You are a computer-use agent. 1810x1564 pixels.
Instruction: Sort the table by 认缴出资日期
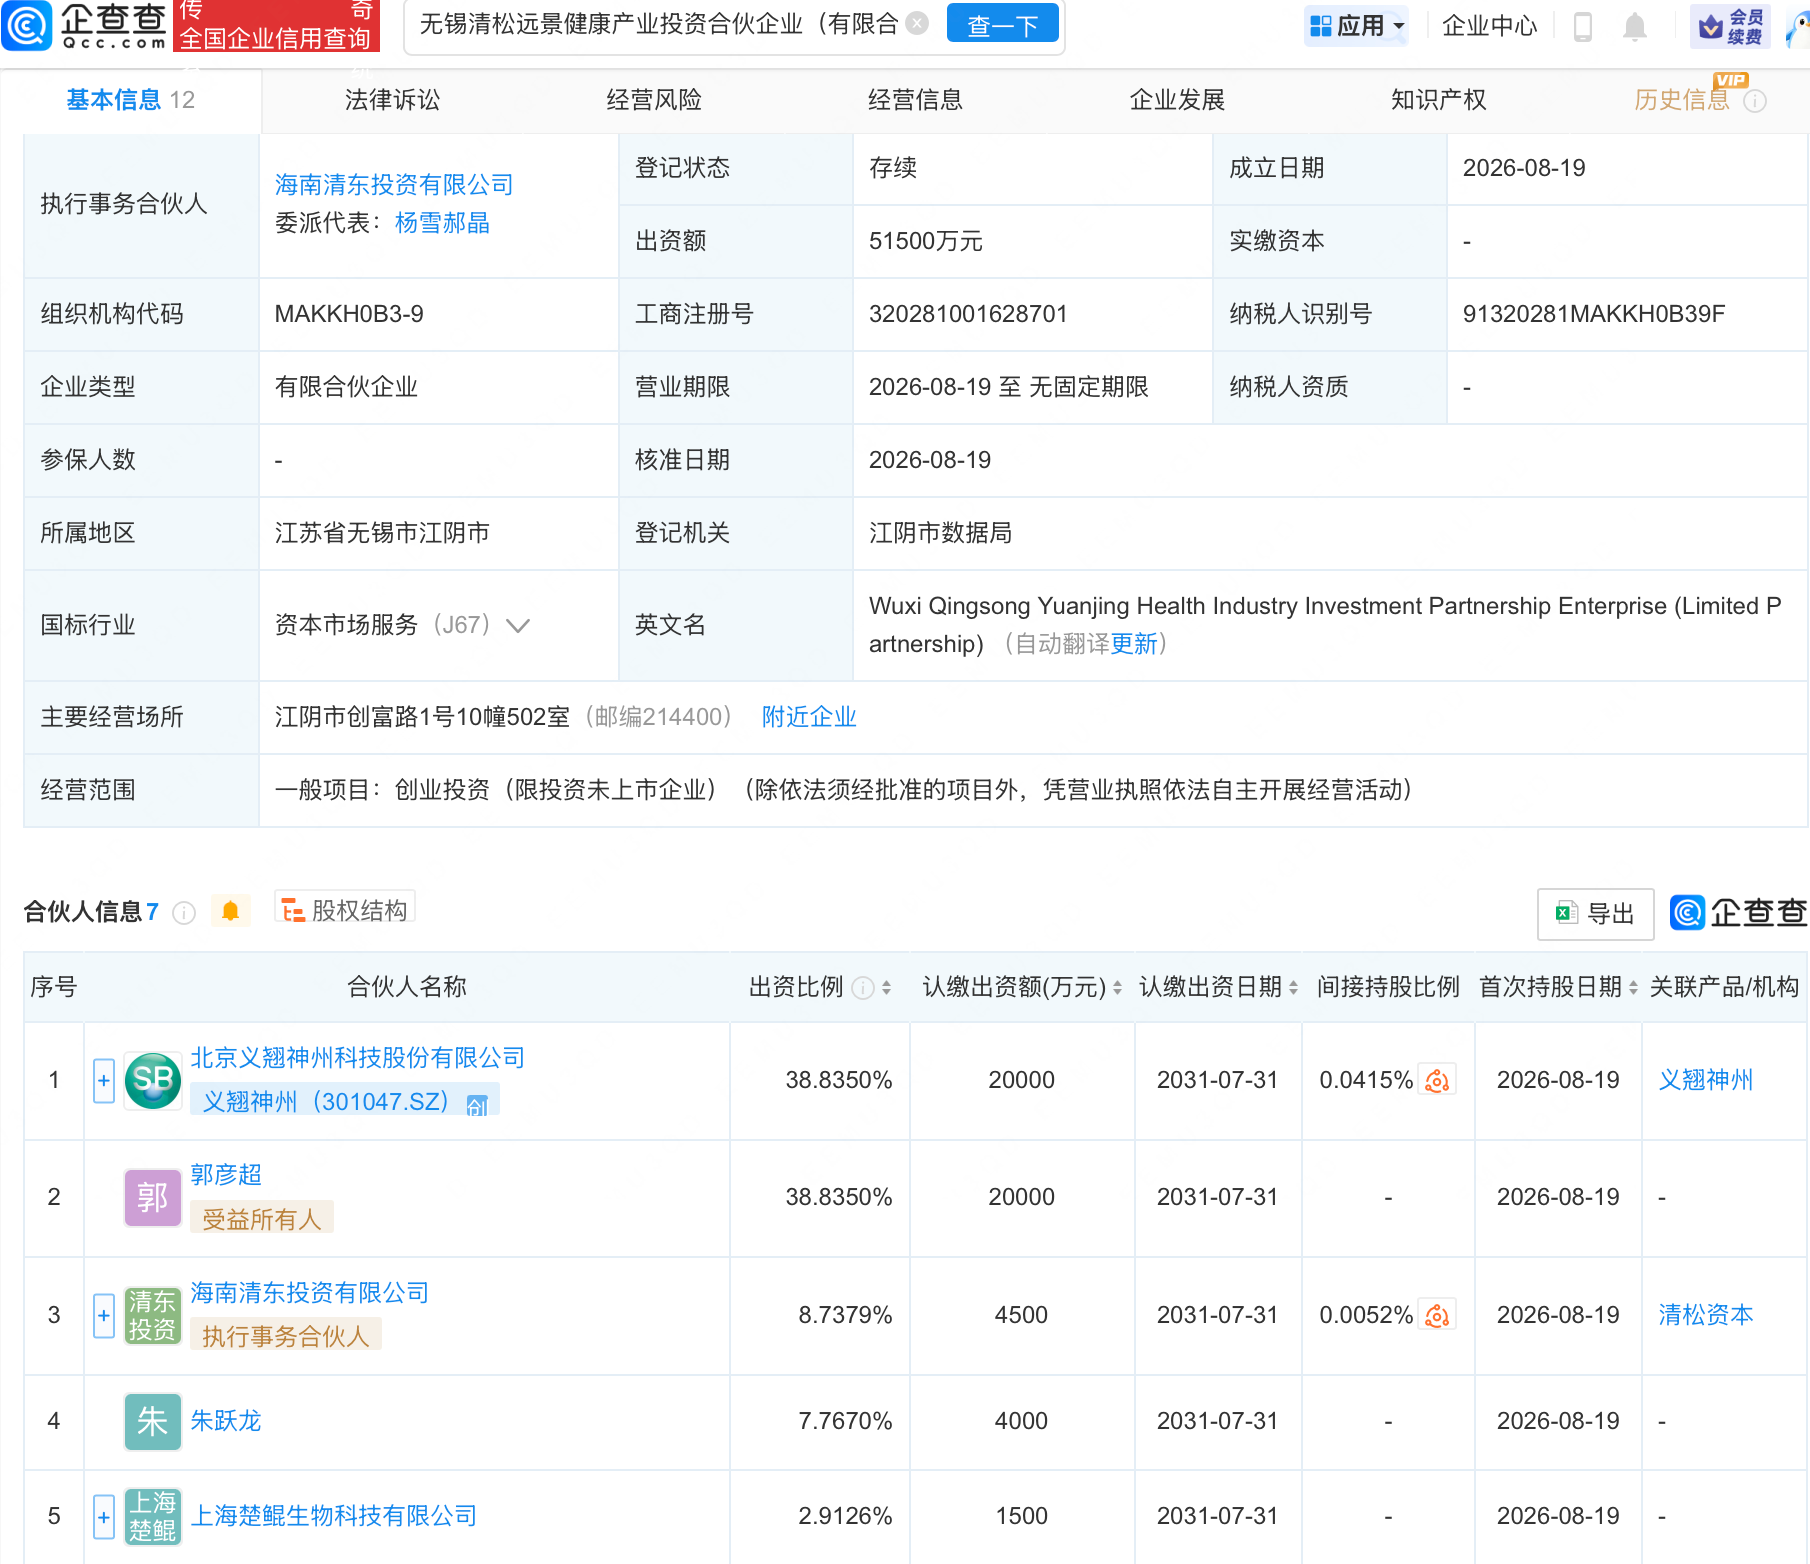point(1293,988)
